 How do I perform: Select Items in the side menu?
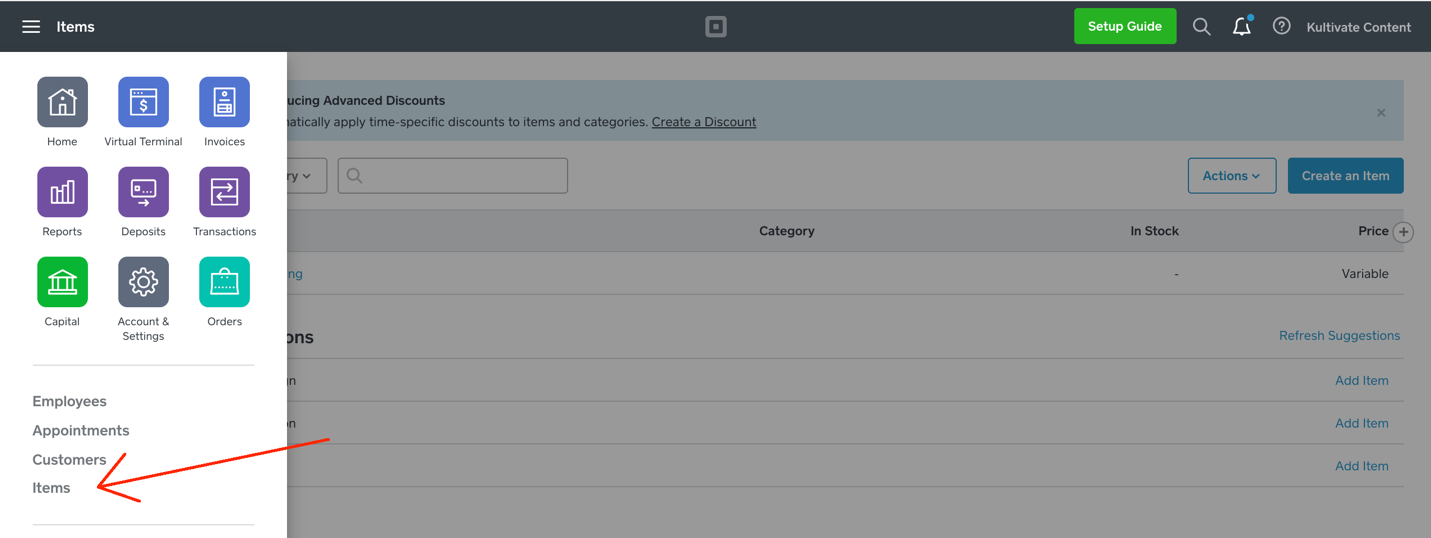(51, 488)
